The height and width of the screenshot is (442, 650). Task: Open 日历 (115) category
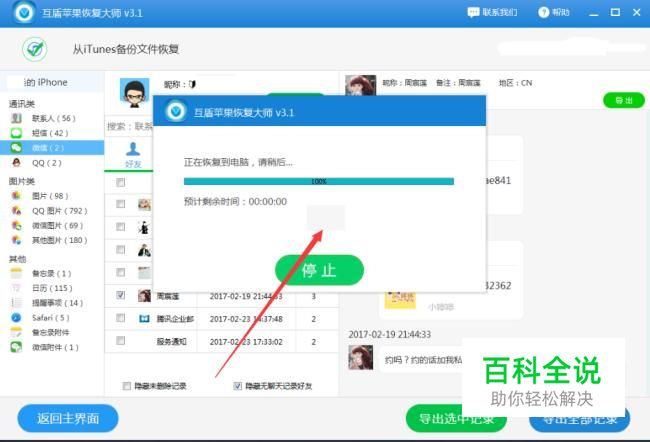(52, 288)
